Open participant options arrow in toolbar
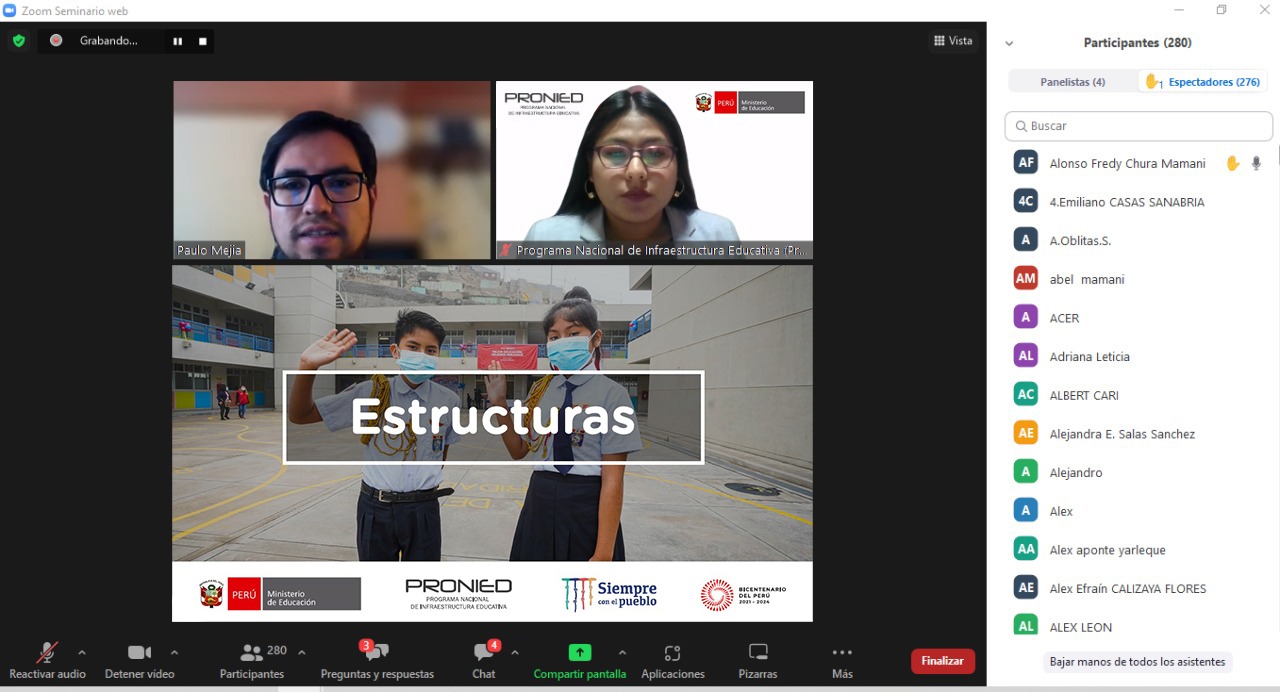The width and height of the screenshot is (1280, 692). [x=301, y=653]
